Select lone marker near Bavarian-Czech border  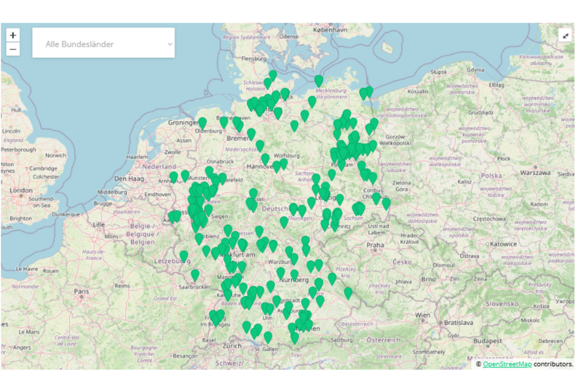click(x=348, y=292)
